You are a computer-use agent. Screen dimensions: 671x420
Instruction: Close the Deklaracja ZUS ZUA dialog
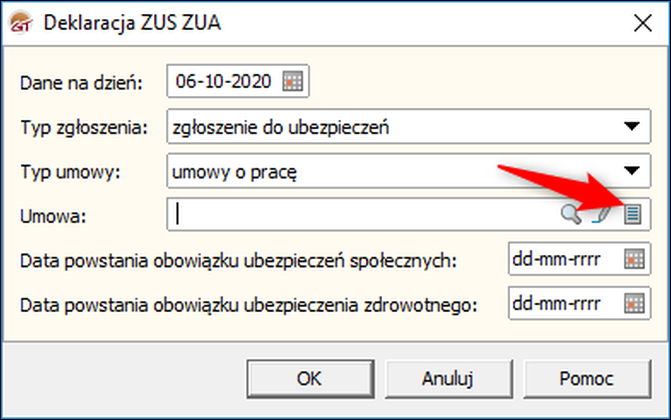pos(643,23)
